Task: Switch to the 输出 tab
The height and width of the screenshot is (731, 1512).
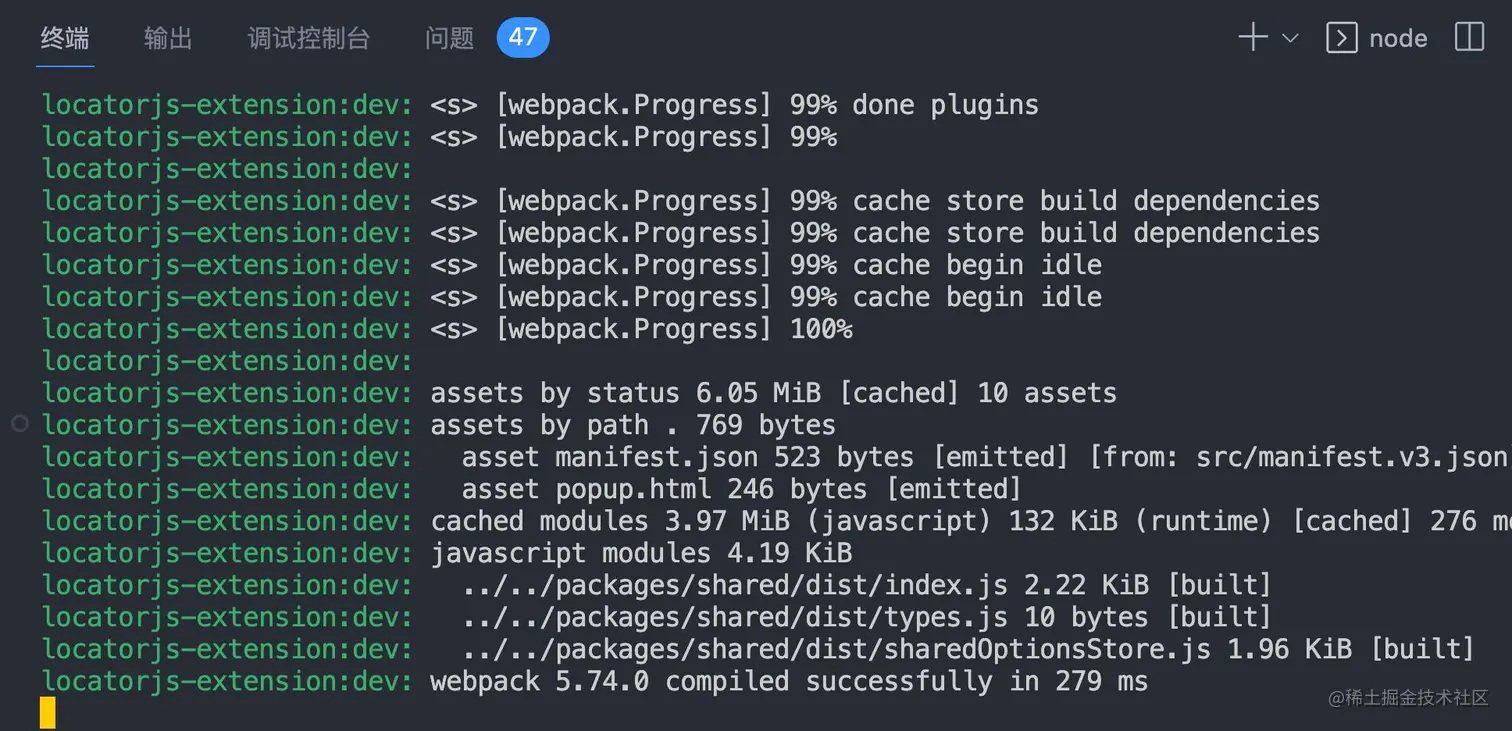Action: click(x=168, y=38)
